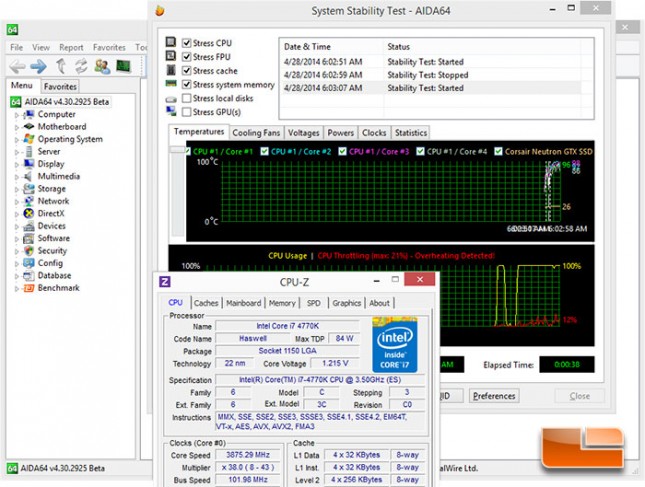Open the users icon in AIDA64 toolbar
The width and height of the screenshot is (645, 487).
tap(102, 66)
